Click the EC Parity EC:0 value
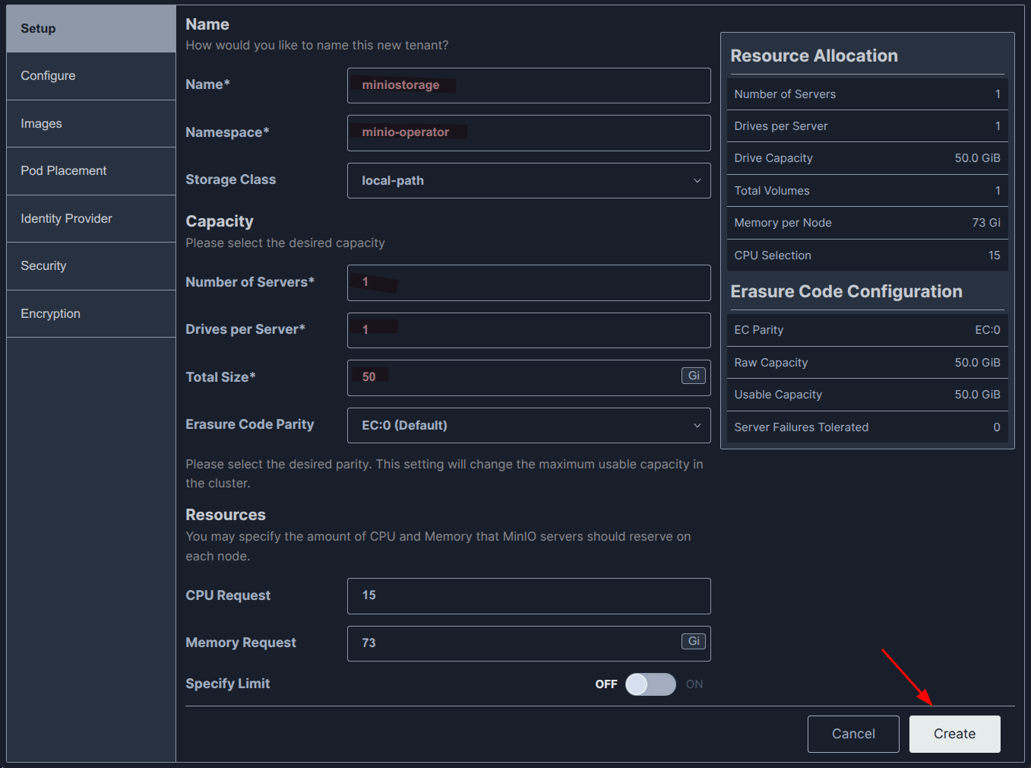Screen dimensions: 1031x768 (987, 330)
